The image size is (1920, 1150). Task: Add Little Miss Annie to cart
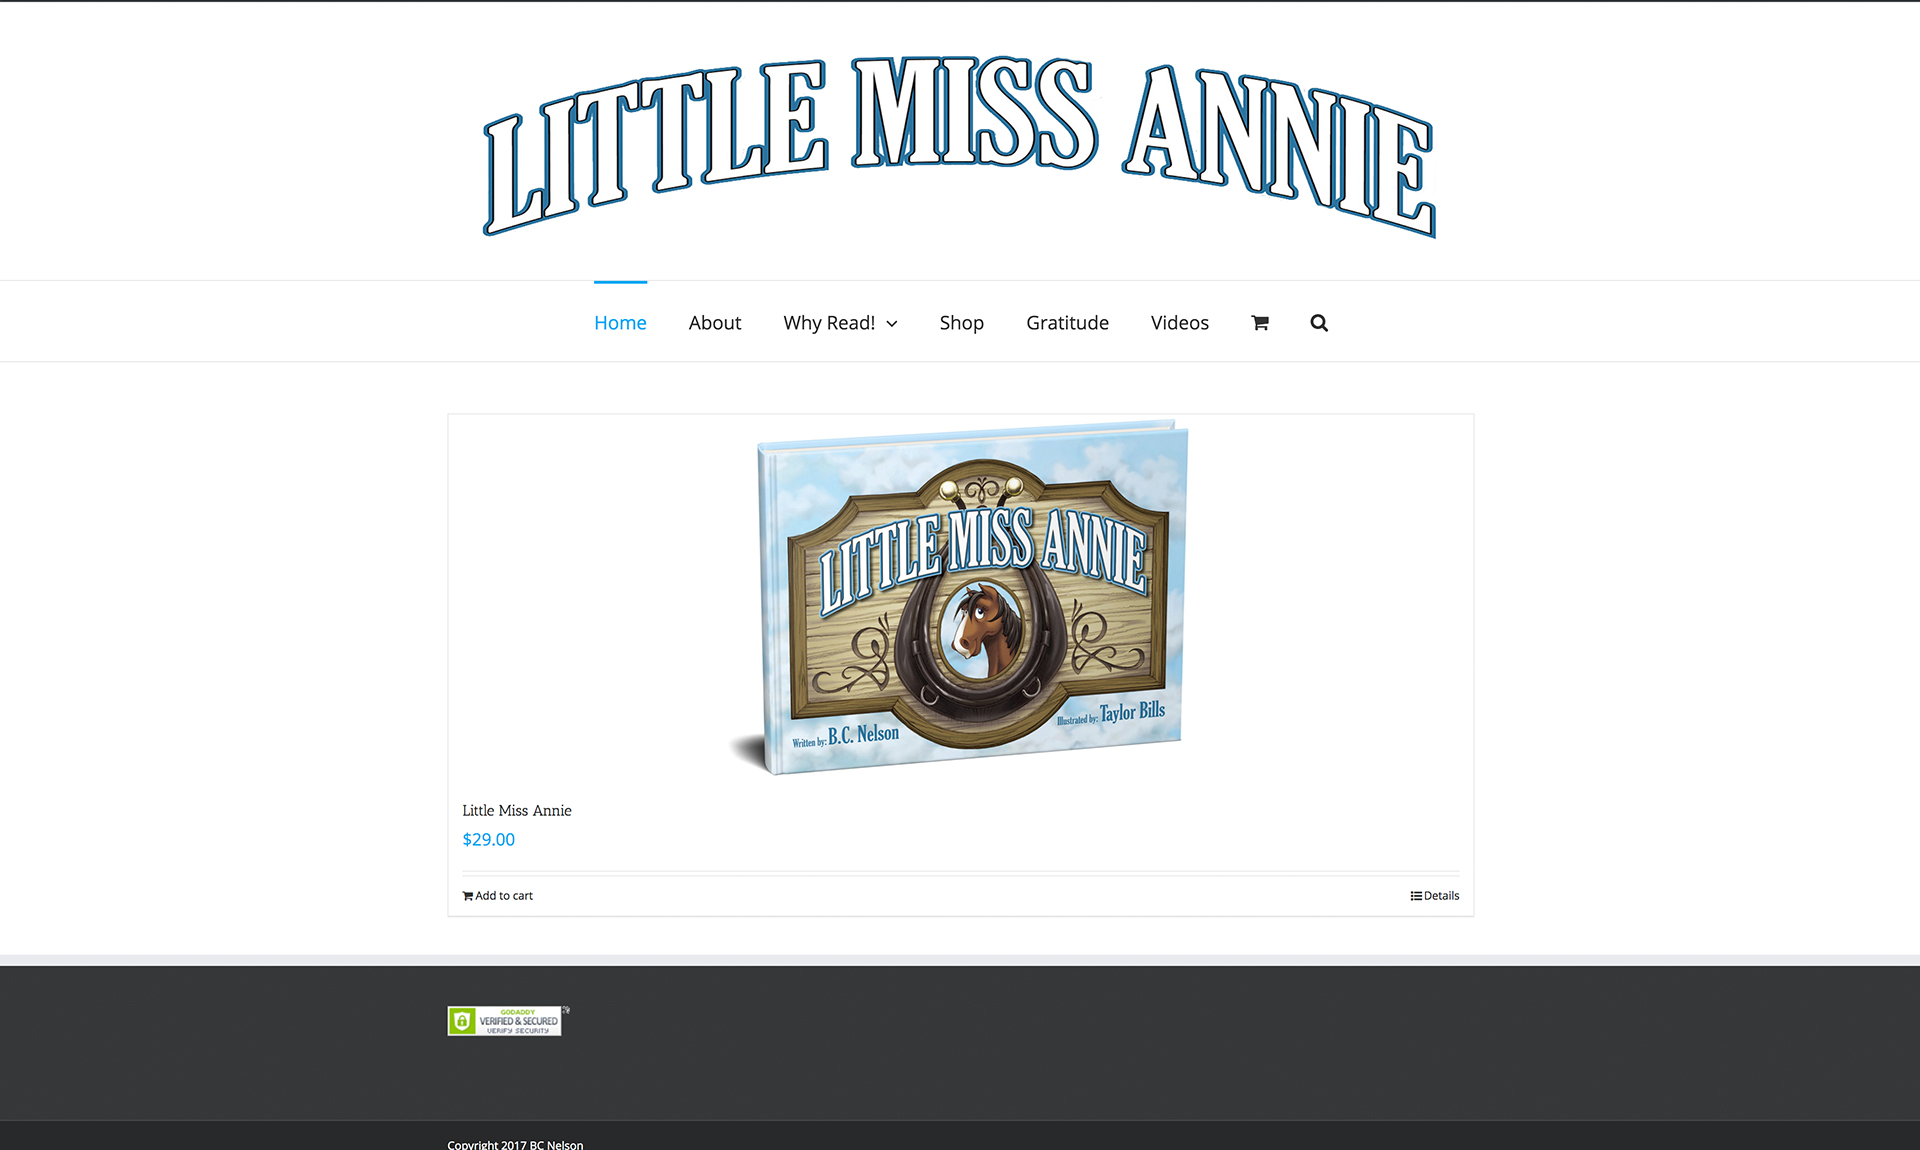[x=498, y=896]
